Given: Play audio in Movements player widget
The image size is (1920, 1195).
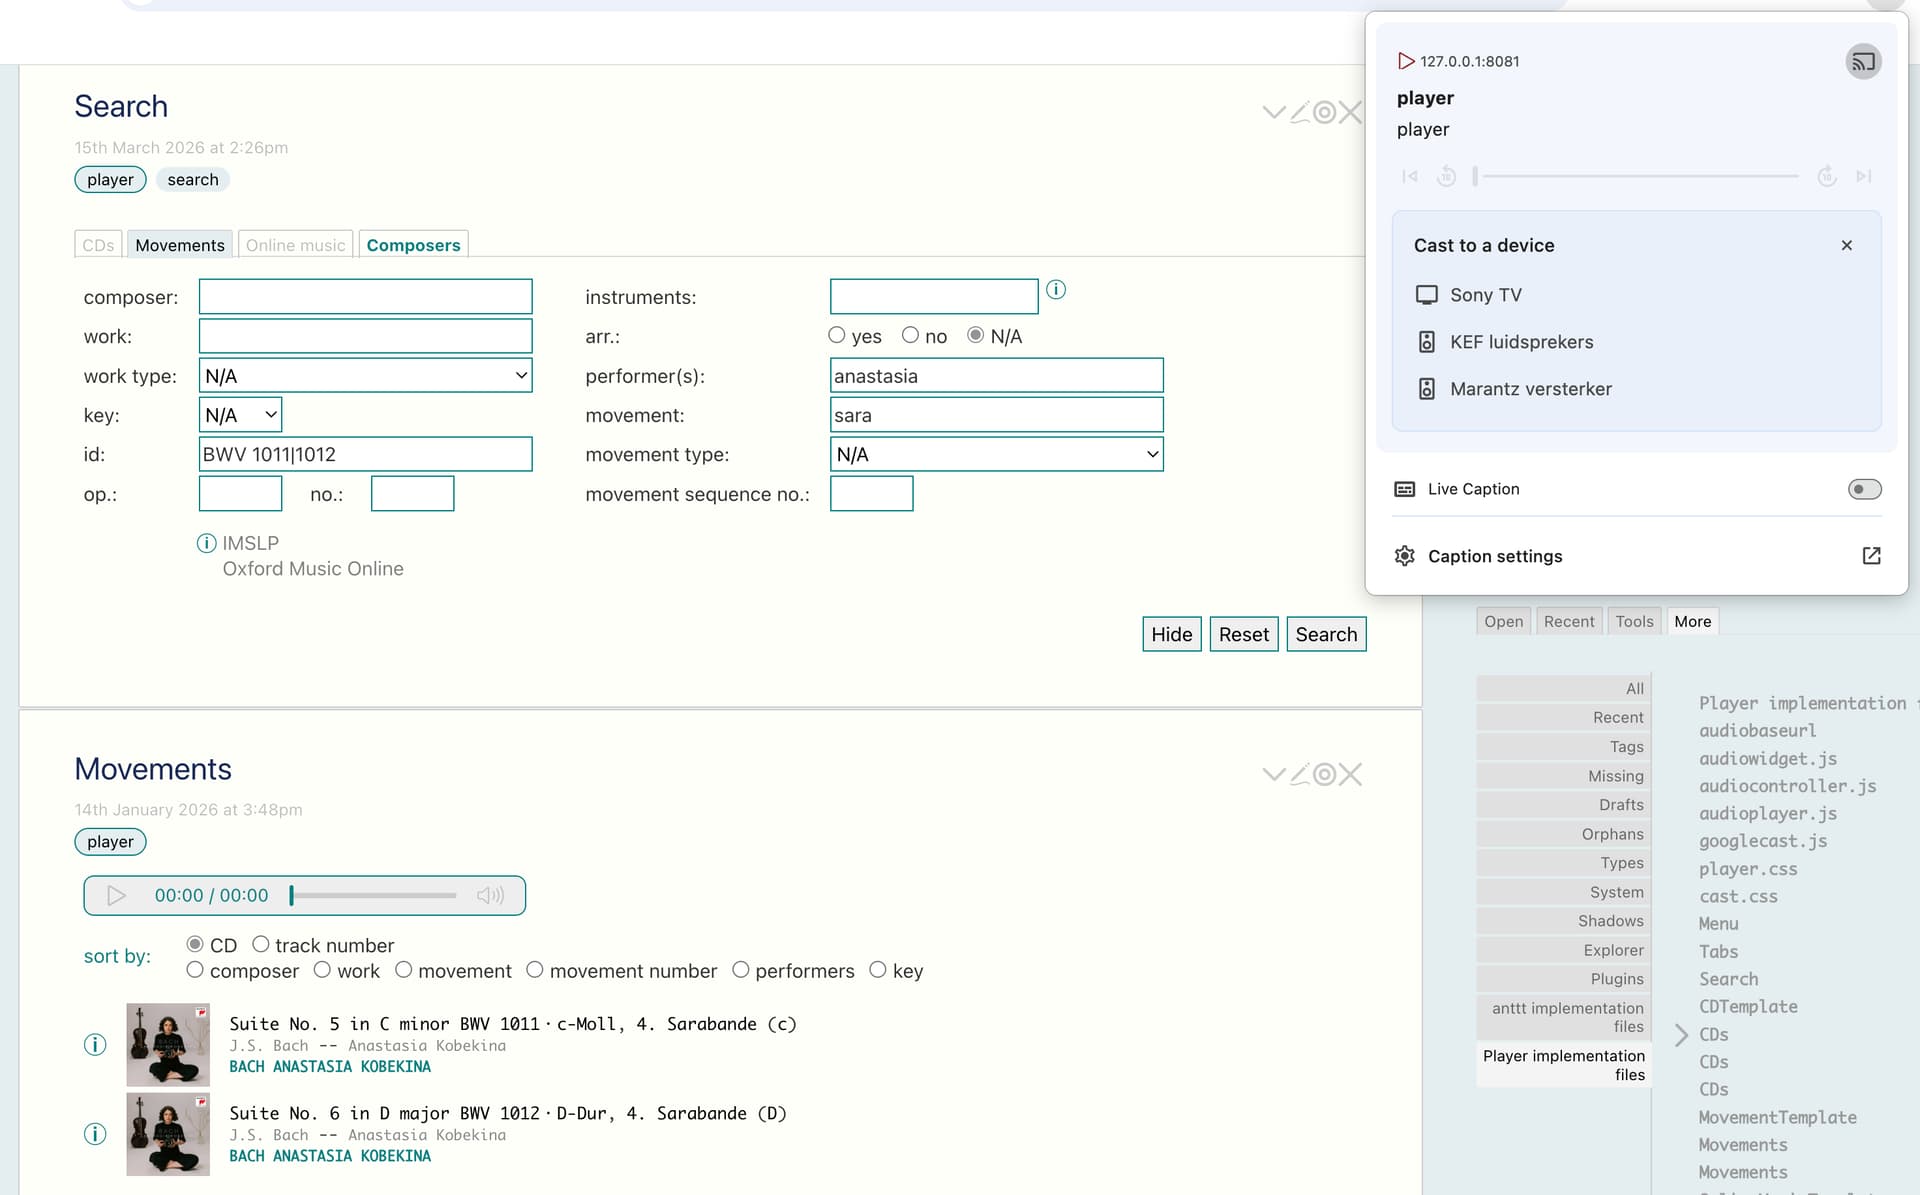Looking at the screenshot, I should coord(117,895).
